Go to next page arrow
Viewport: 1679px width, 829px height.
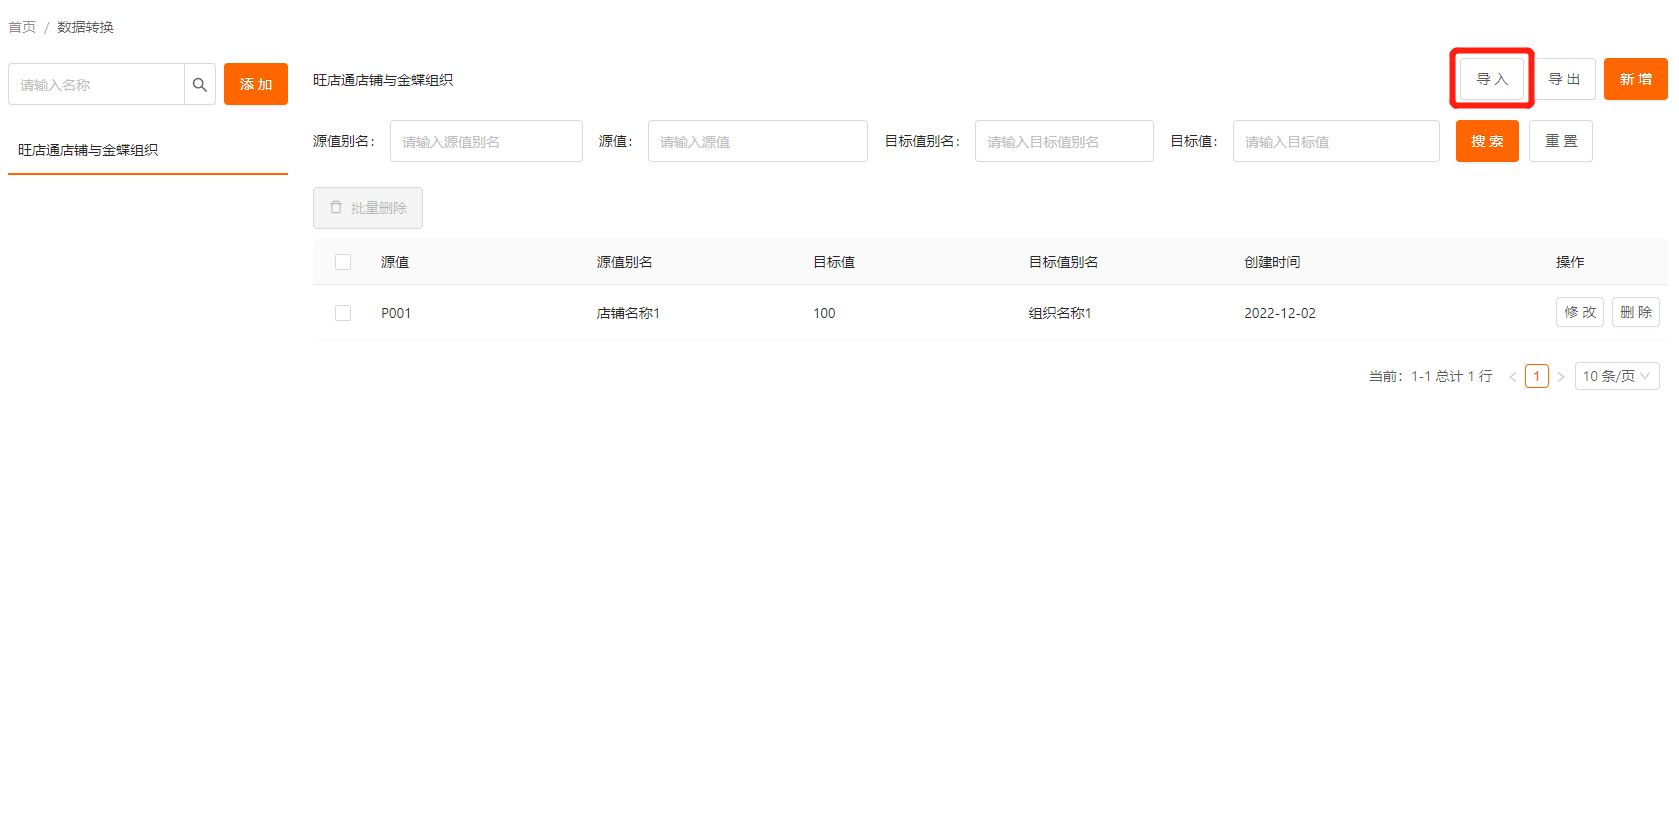pyautogui.click(x=1561, y=377)
